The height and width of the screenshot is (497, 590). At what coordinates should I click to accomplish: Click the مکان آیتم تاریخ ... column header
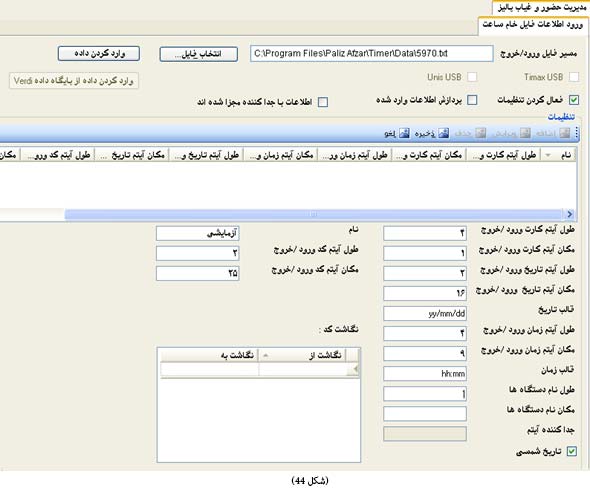(132, 155)
